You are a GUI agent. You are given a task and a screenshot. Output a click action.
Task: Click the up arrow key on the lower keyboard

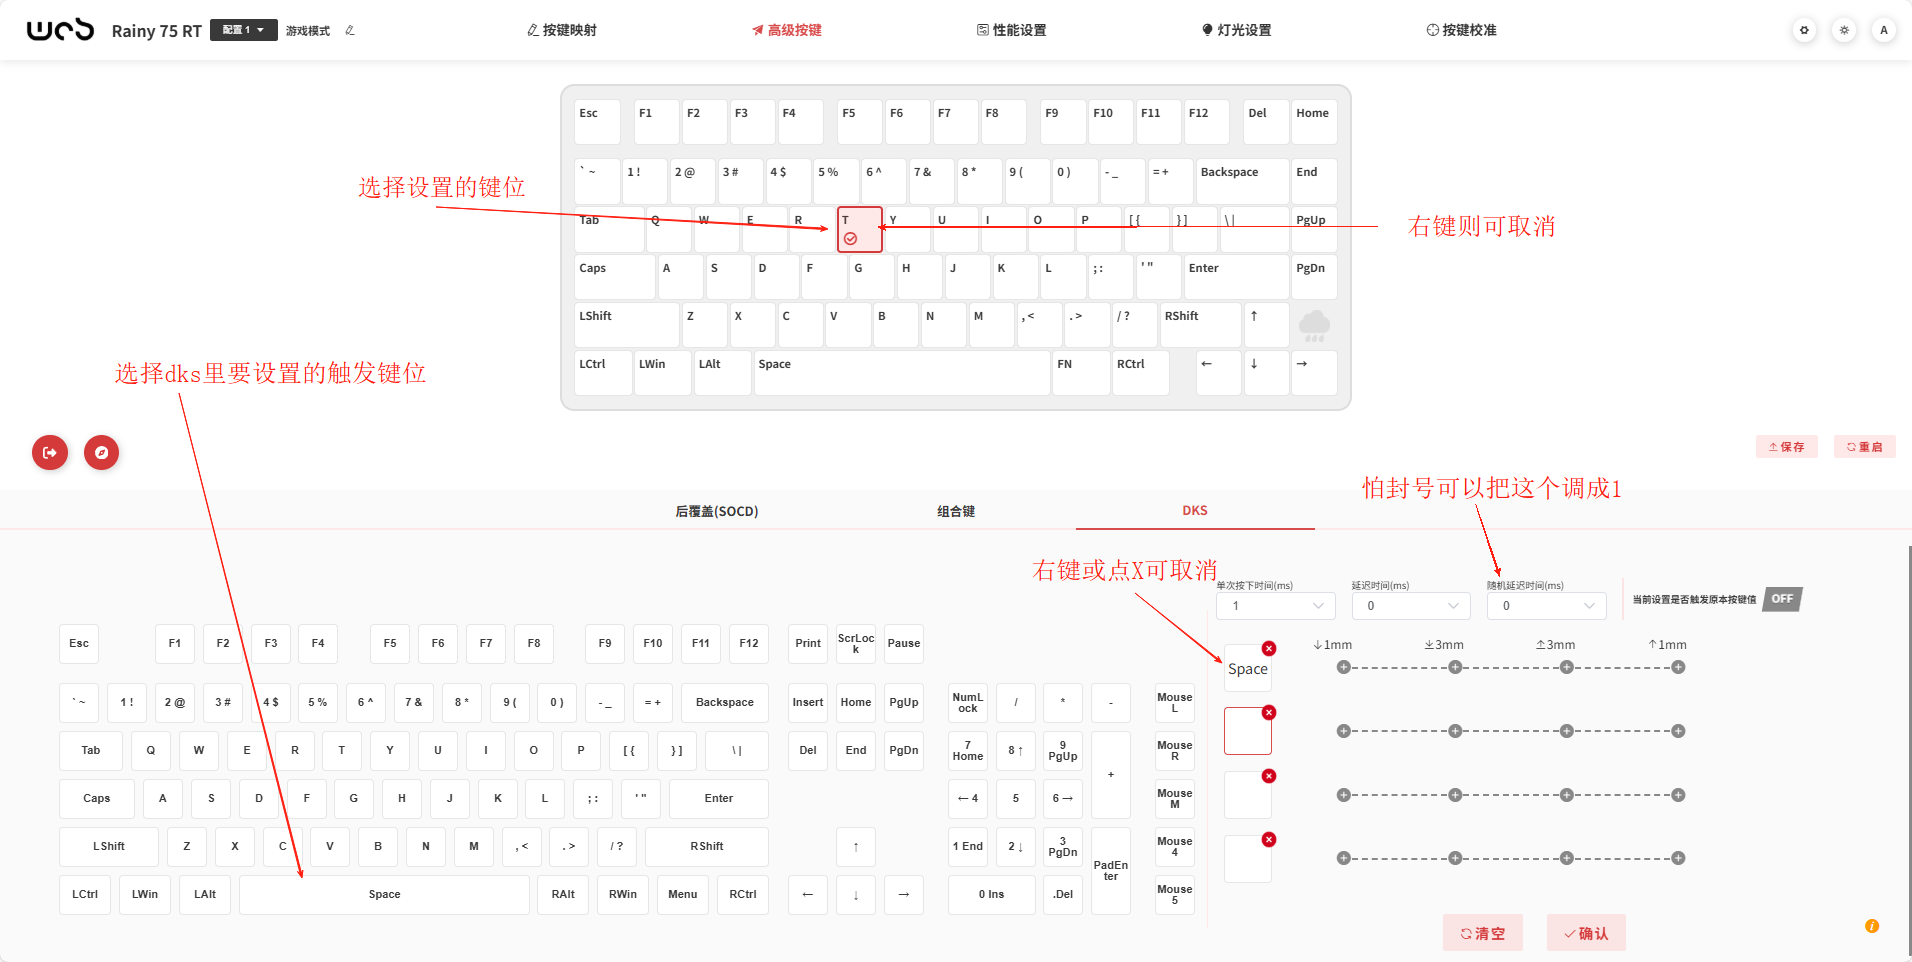tap(856, 847)
